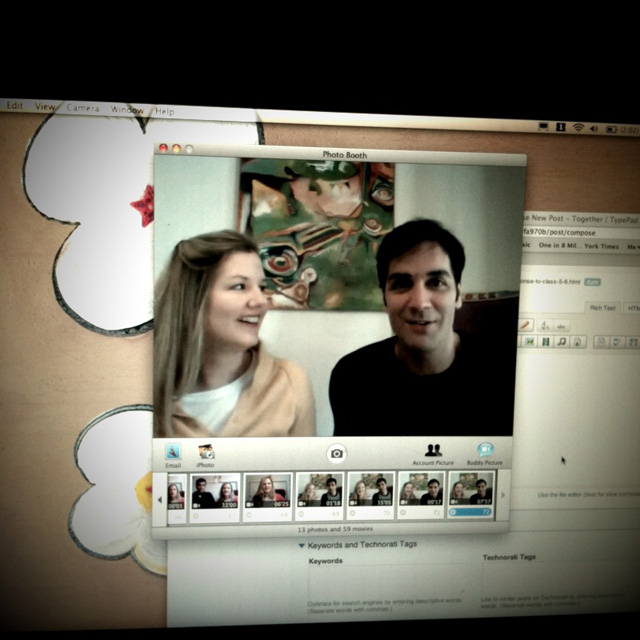Open the Help menu
Screen dimensions: 640x640
click(x=164, y=111)
